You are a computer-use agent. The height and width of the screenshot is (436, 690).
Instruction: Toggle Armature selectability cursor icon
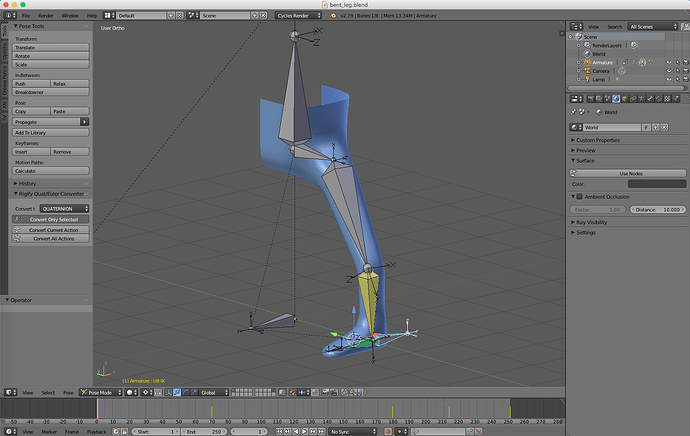pos(678,62)
